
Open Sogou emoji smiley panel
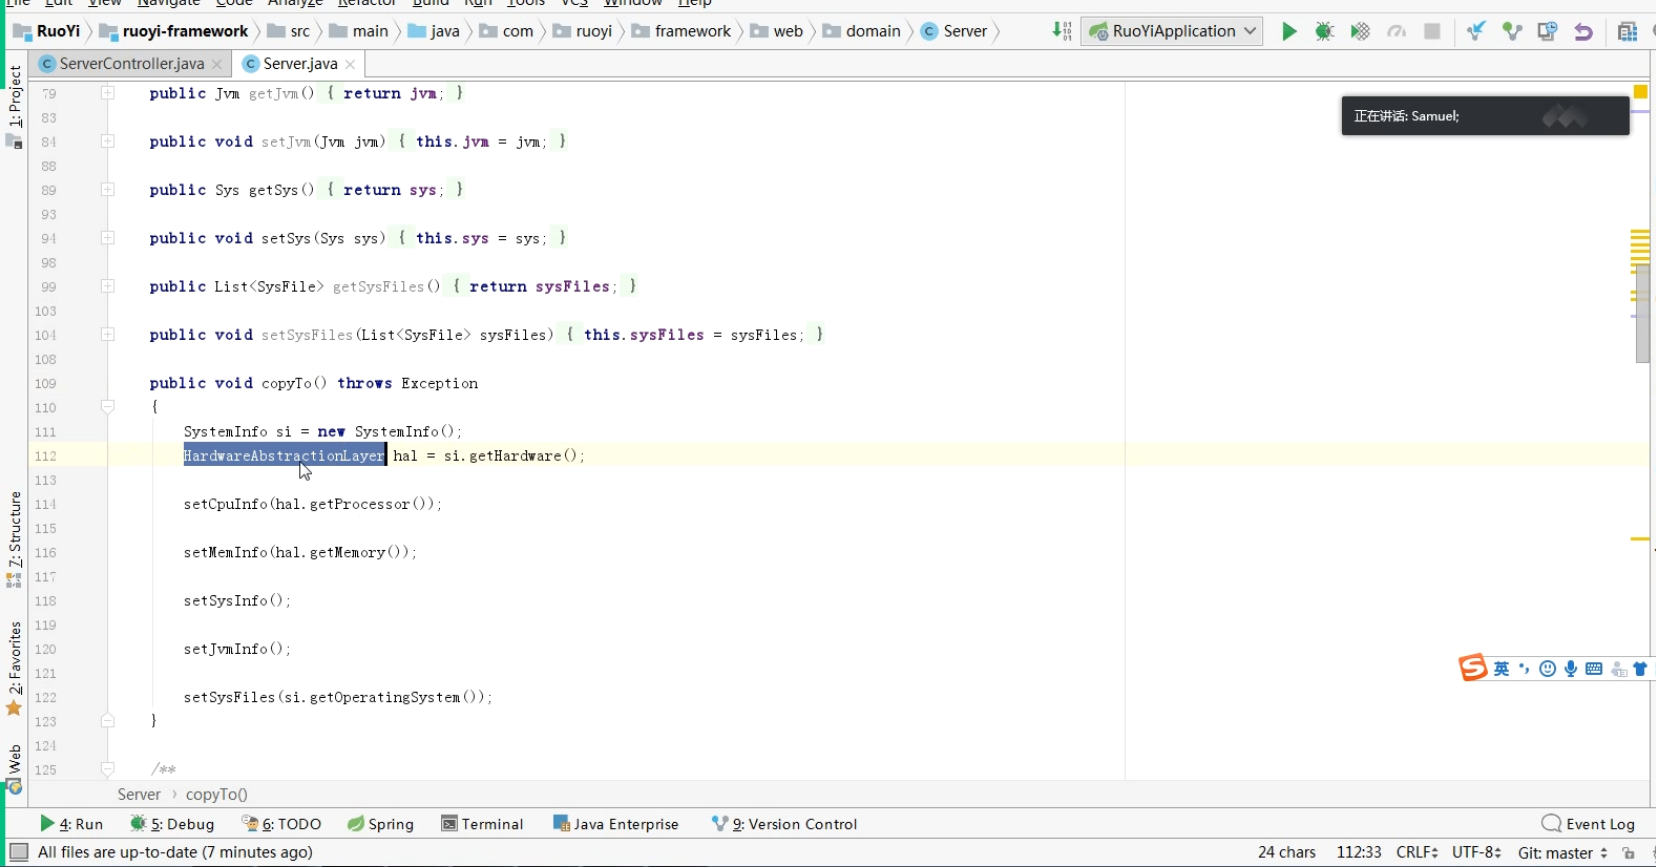[1548, 669]
